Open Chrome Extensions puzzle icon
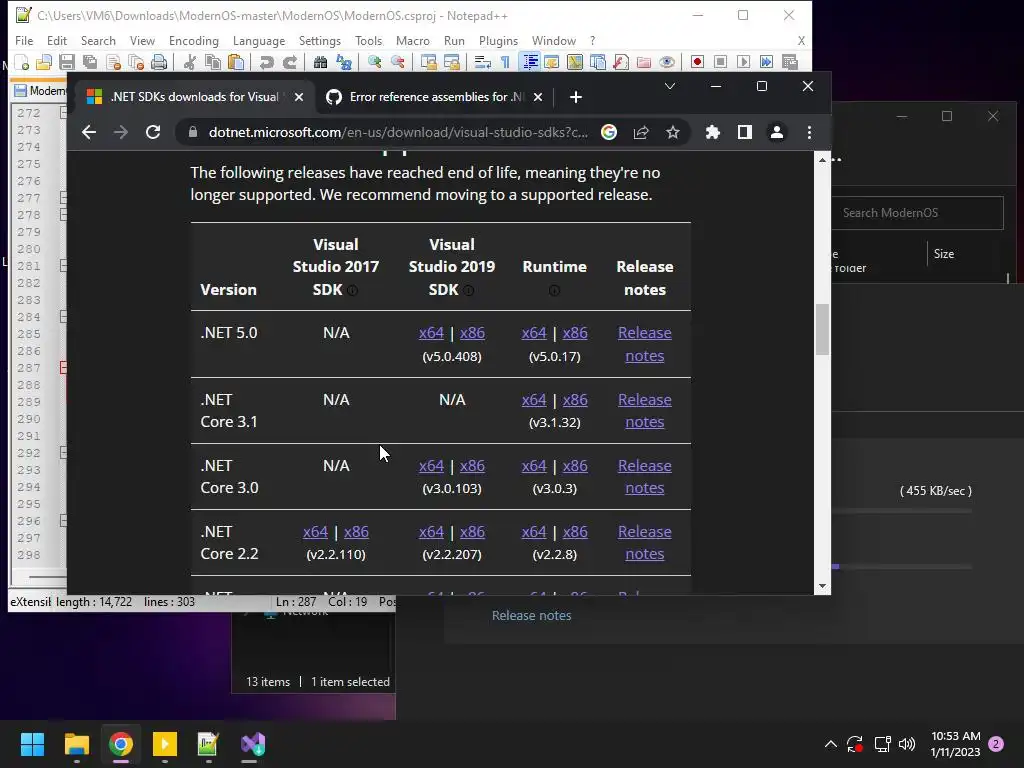 [x=712, y=133]
